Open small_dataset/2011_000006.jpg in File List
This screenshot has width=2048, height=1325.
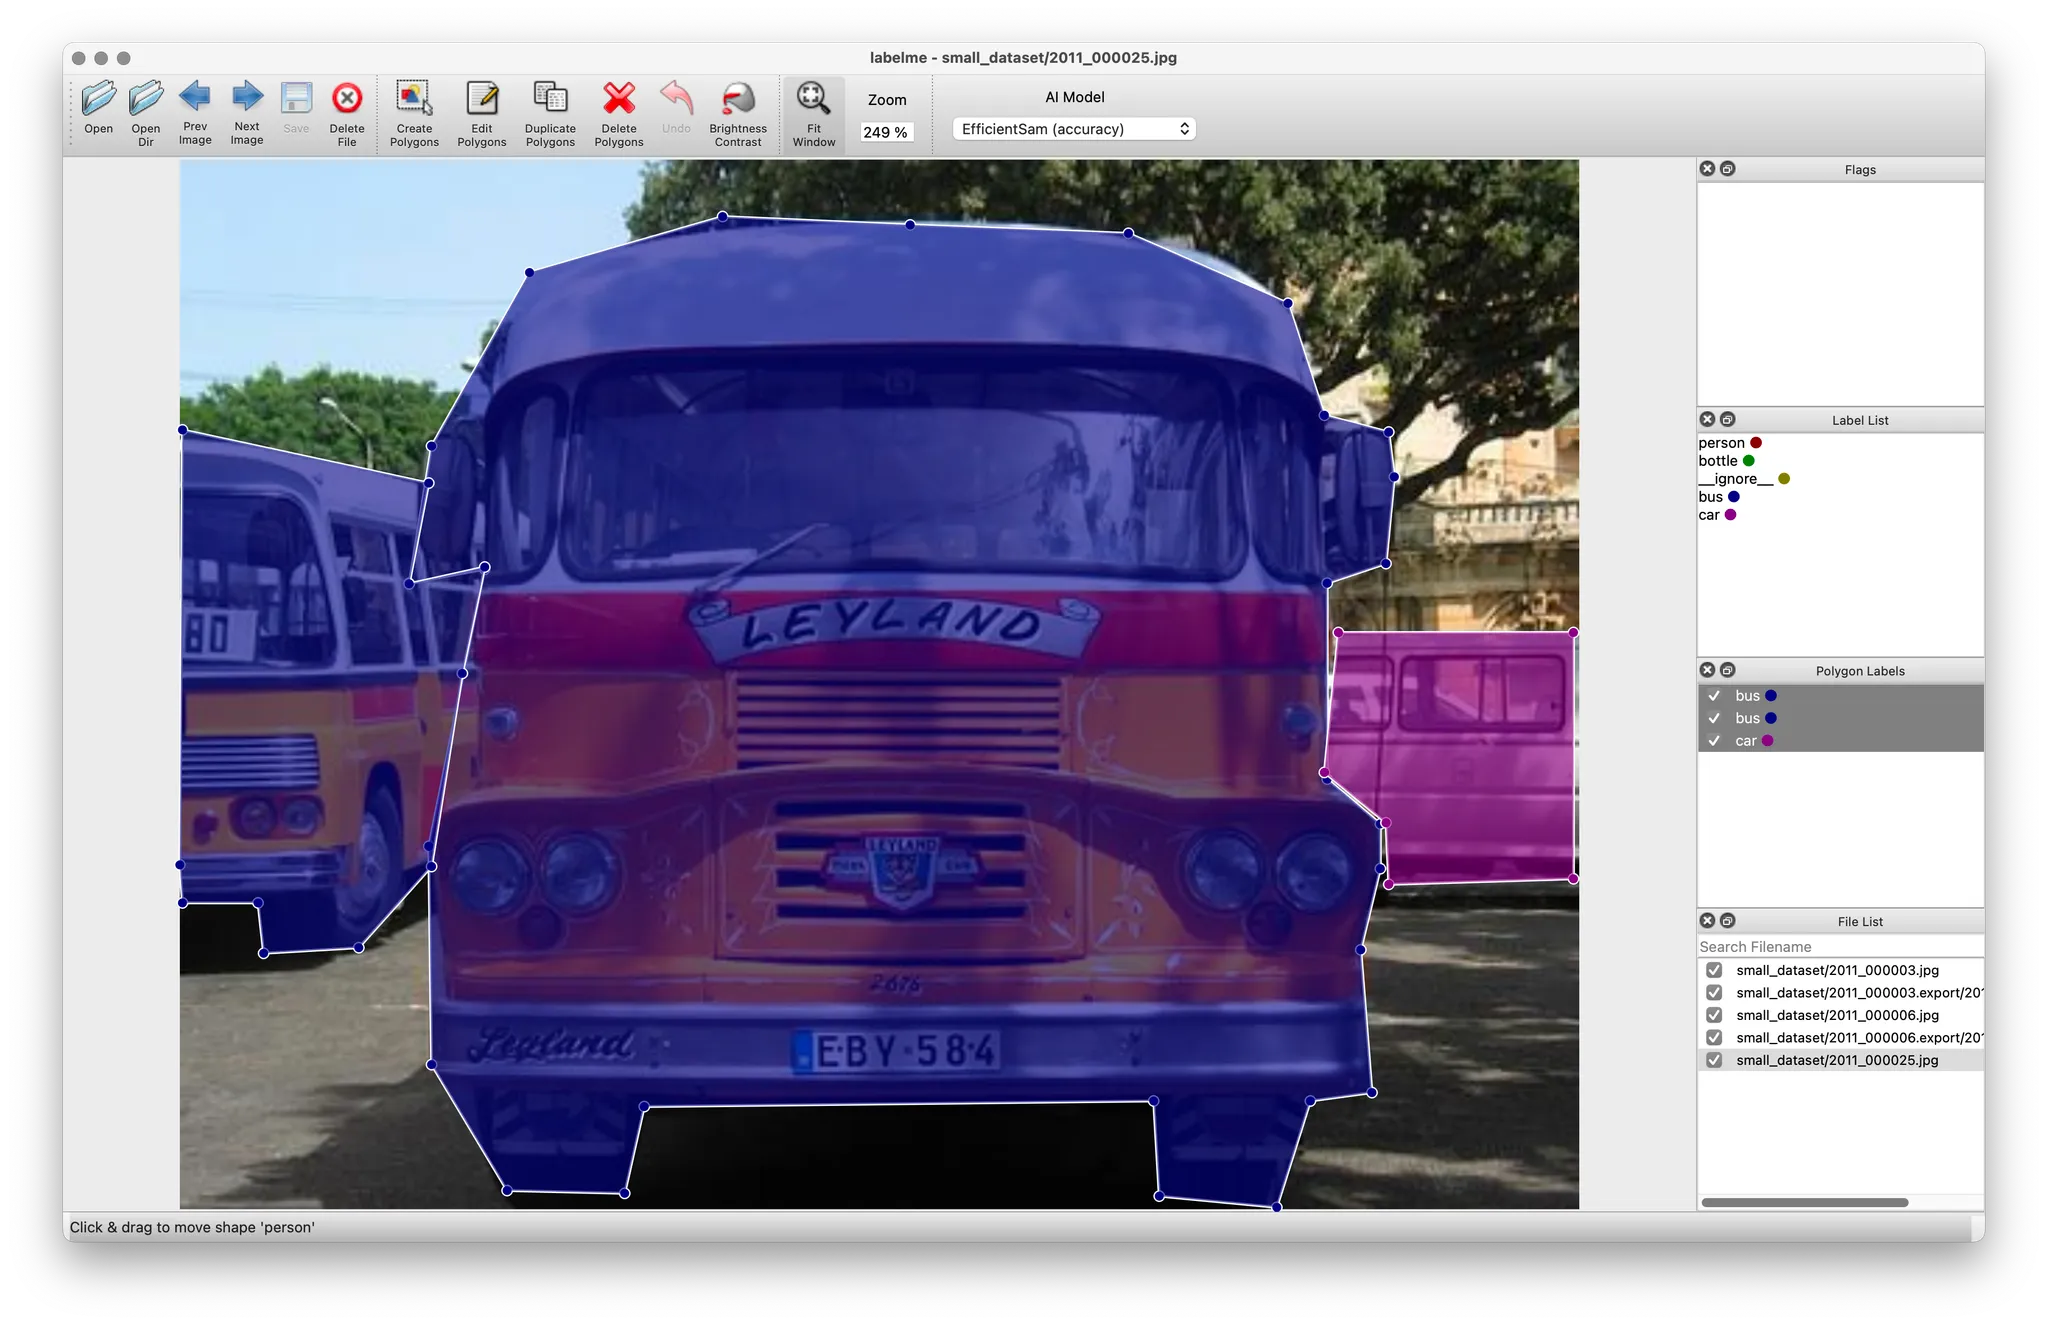[1837, 1015]
